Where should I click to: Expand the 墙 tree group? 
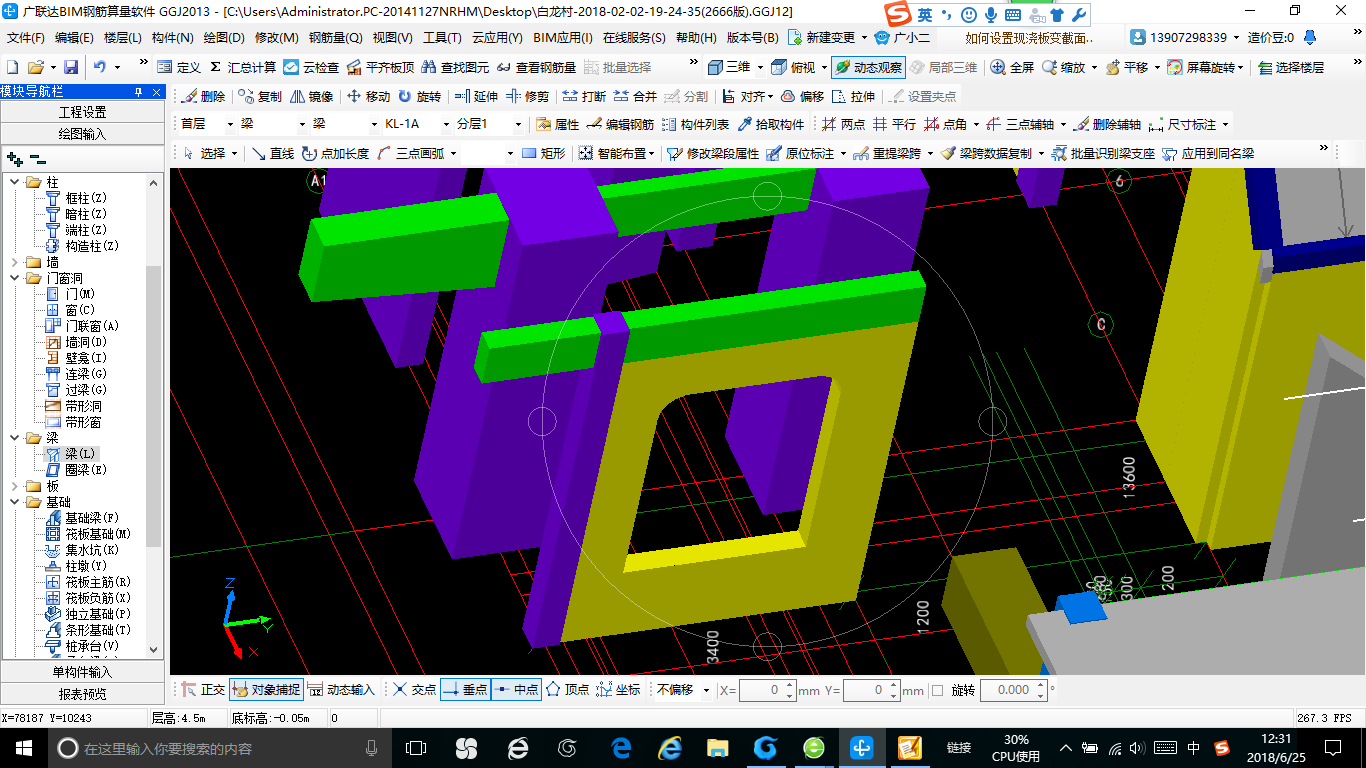pos(15,262)
